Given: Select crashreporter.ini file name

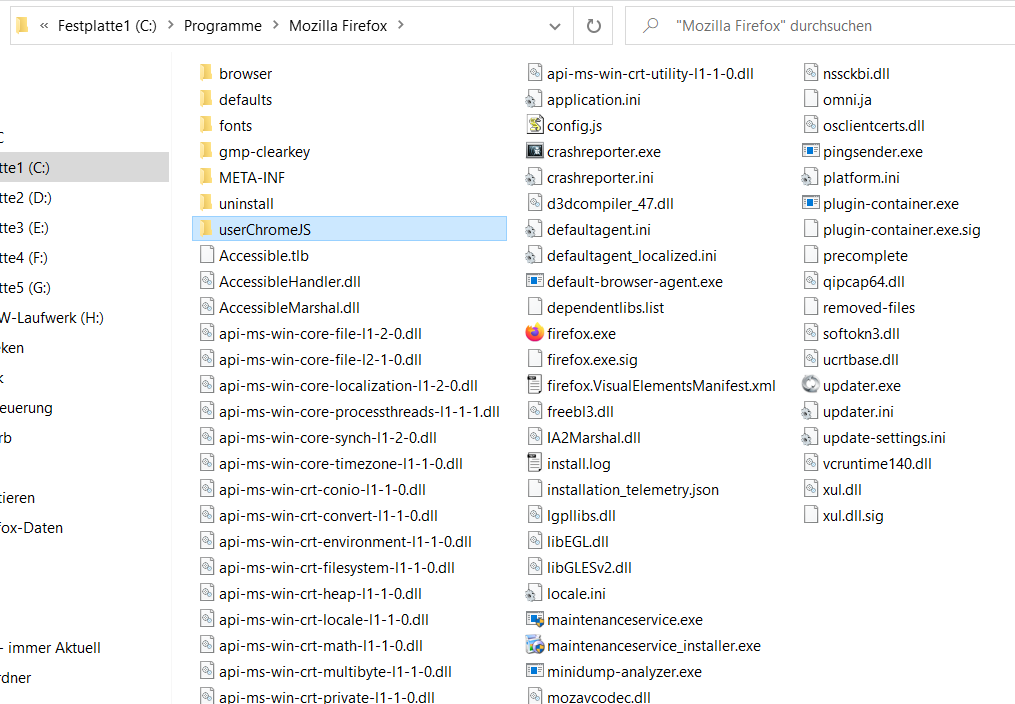Looking at the screenshot, I should [600, 177].
